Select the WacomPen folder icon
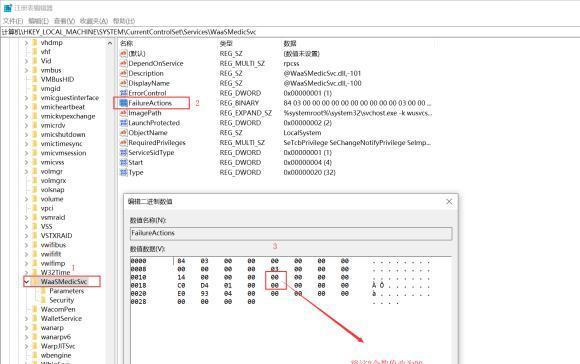Viewport: 580px width, 364px height. click(x=35, y=309)
